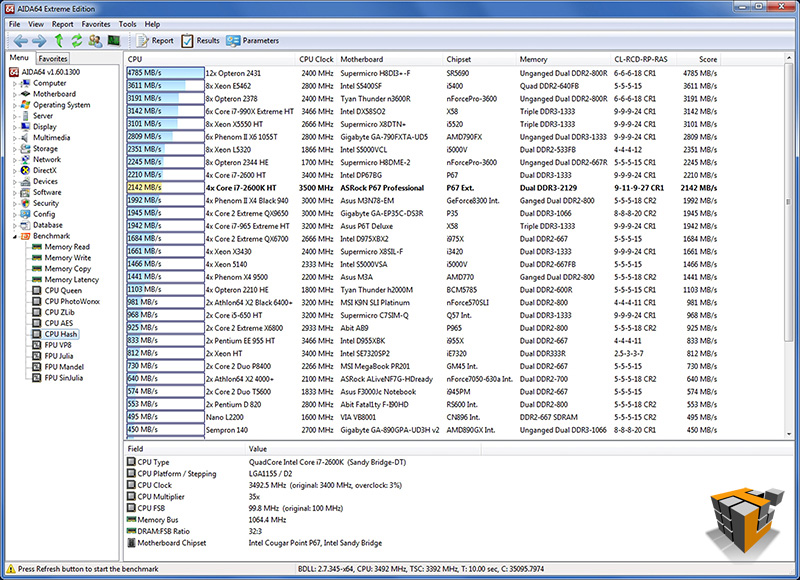This screenshot has height=580, width=800.
Task: Select the FPU VP8 benchmark icon
Action: point(37,345)
